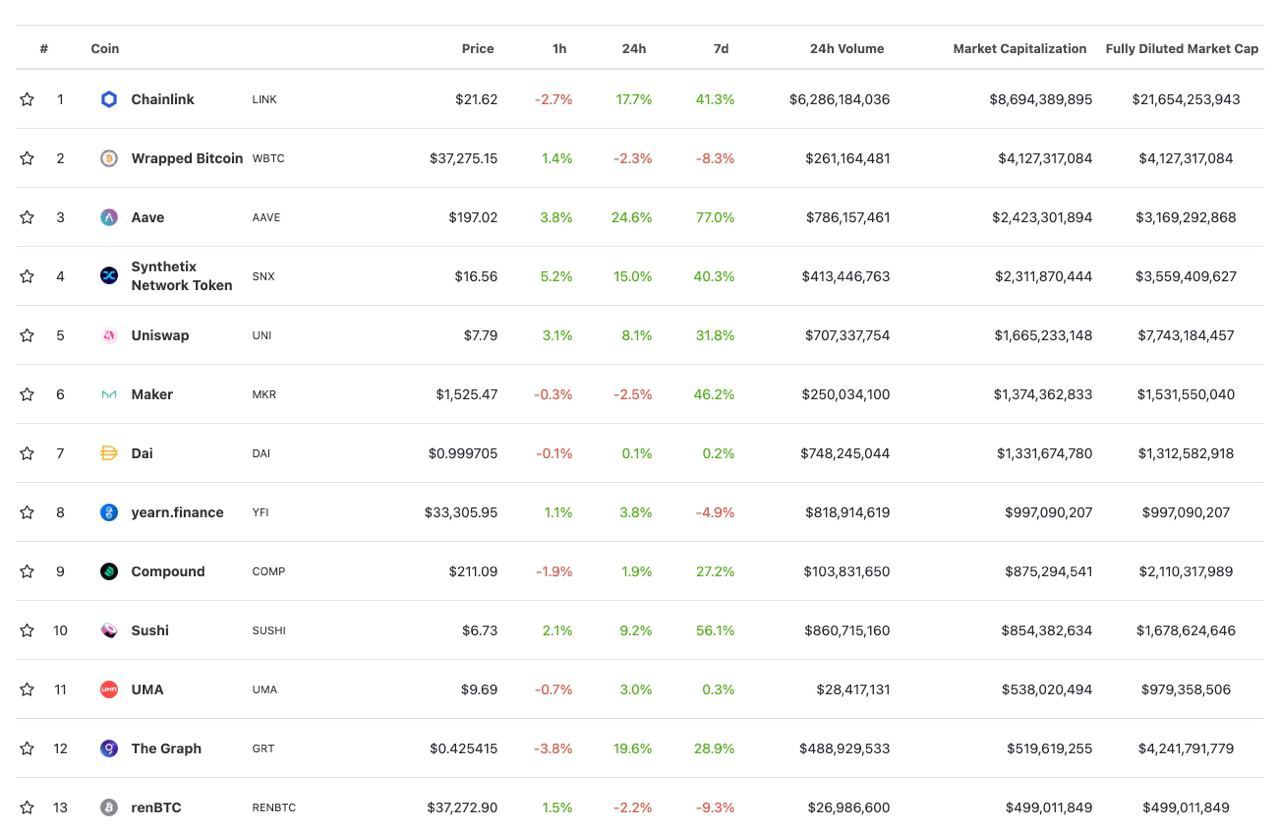Toggle the star next to renBTC

click(x=27, y=807)
